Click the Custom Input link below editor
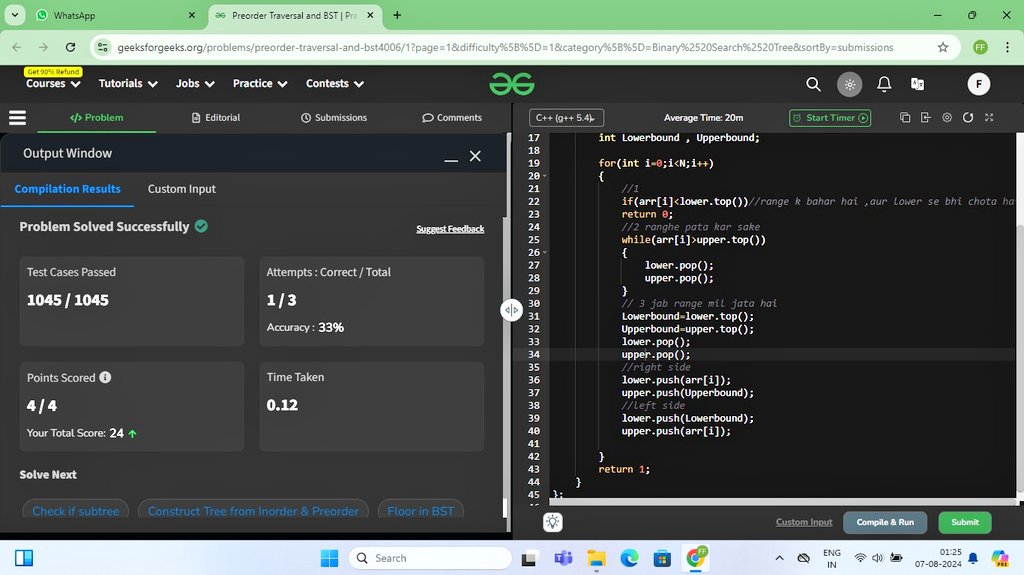This screenshot has width=1024, height=575. tap(804, 522)
